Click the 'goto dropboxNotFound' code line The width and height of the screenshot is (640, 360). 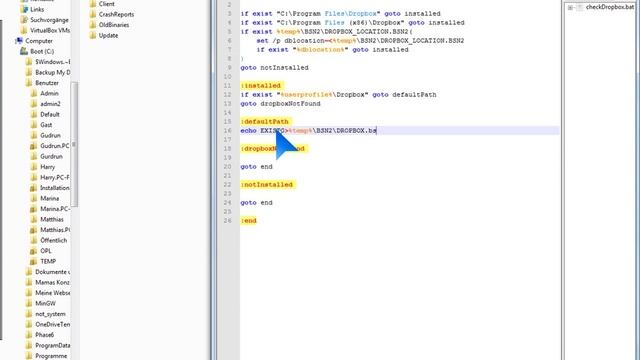pos(280,104)
